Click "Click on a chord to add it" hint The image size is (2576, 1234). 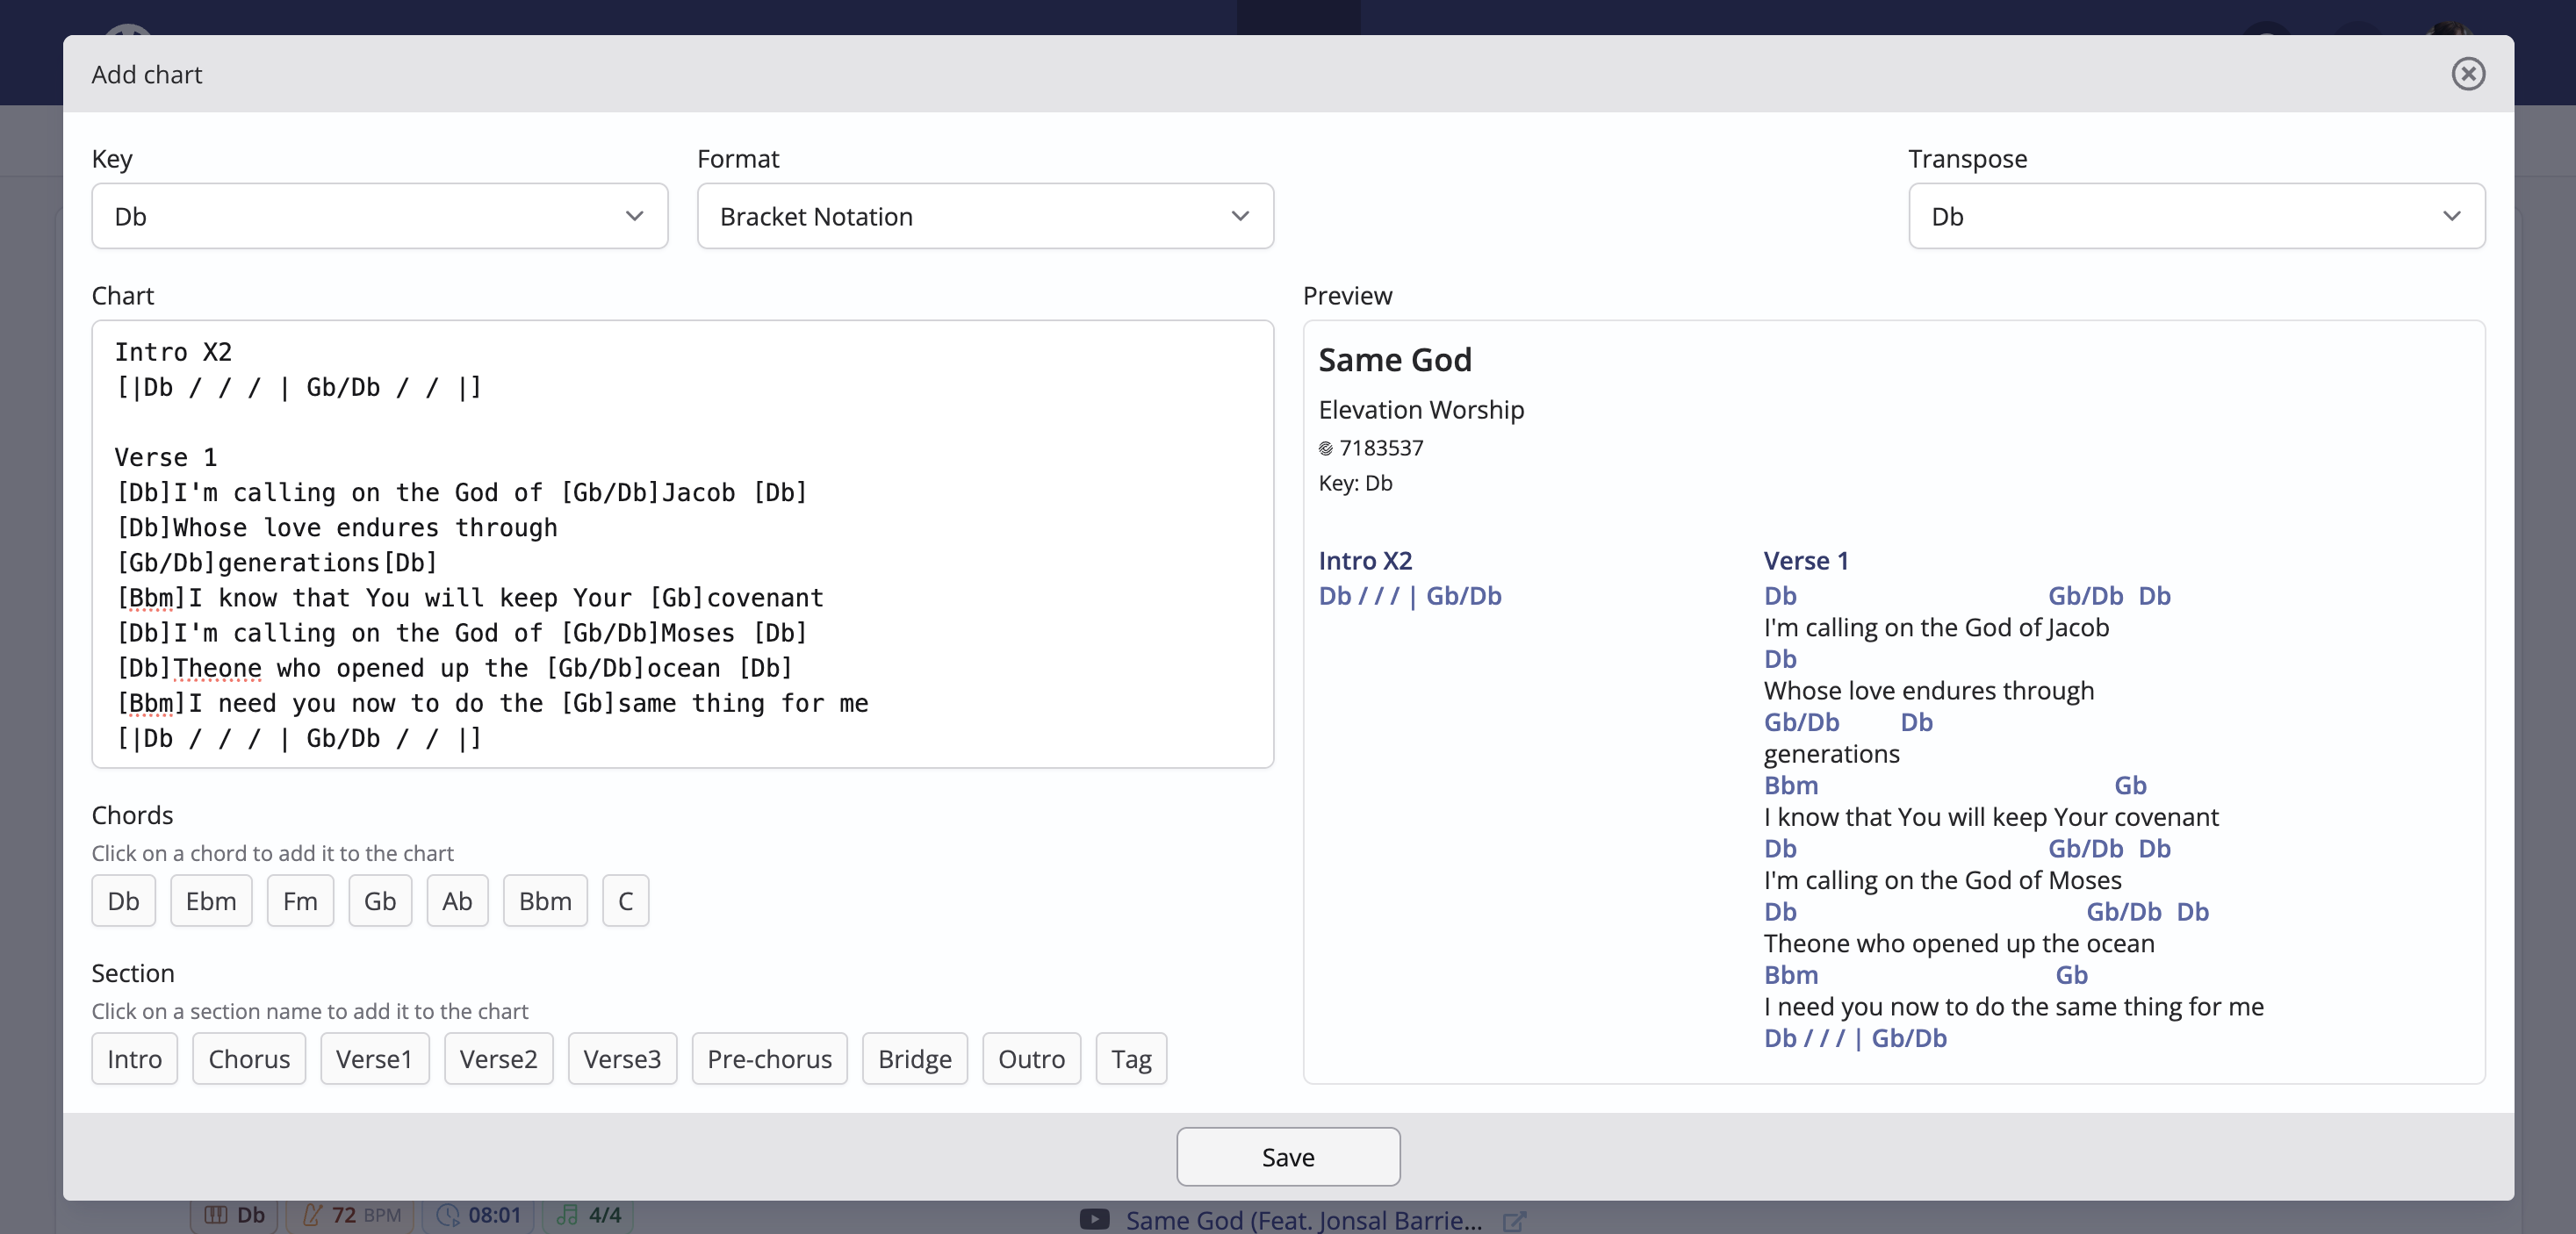click(272, 853)
